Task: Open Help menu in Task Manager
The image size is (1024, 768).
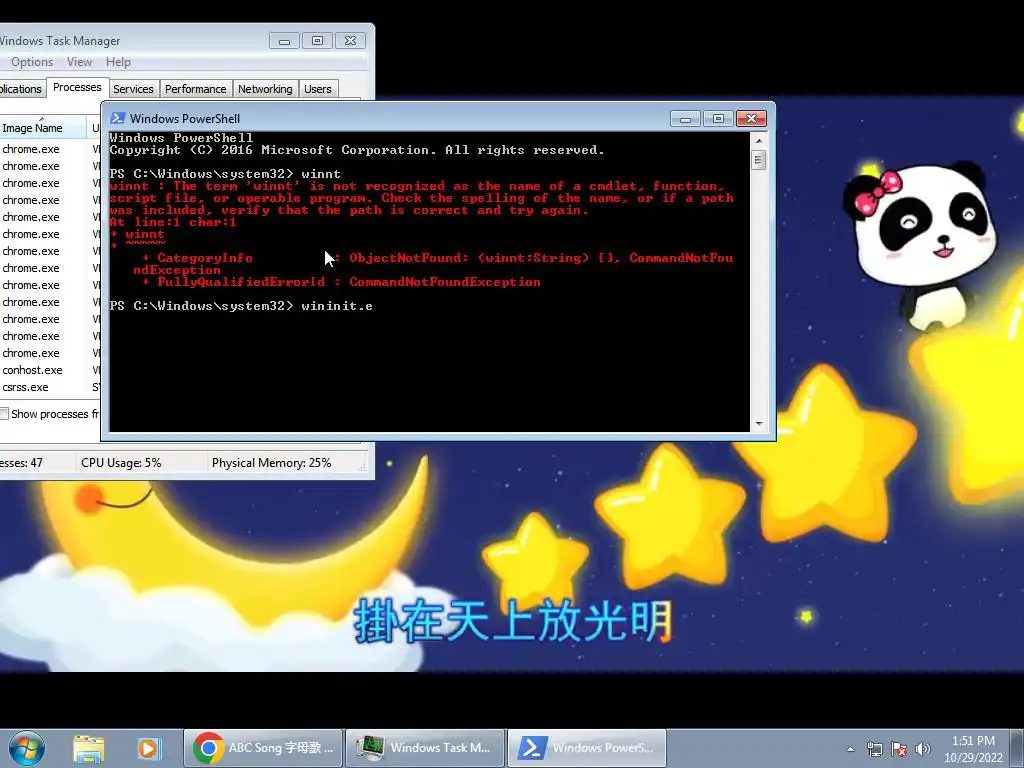Action: pos(118,62)
